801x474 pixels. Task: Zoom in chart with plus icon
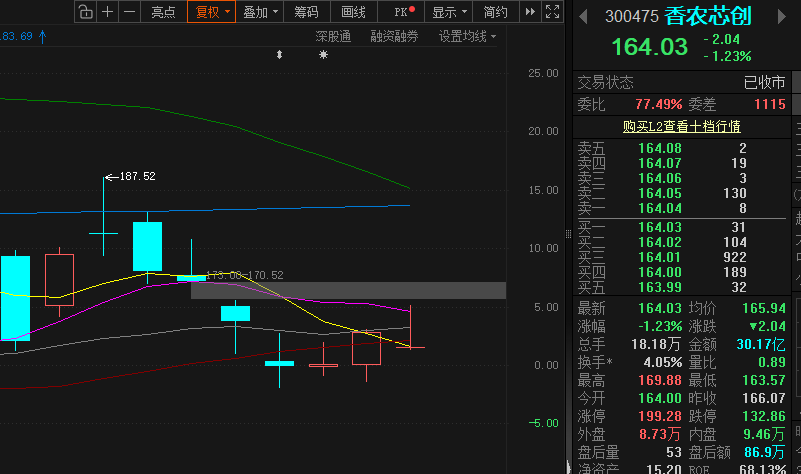pyautogui.click(x=107, y=12)
